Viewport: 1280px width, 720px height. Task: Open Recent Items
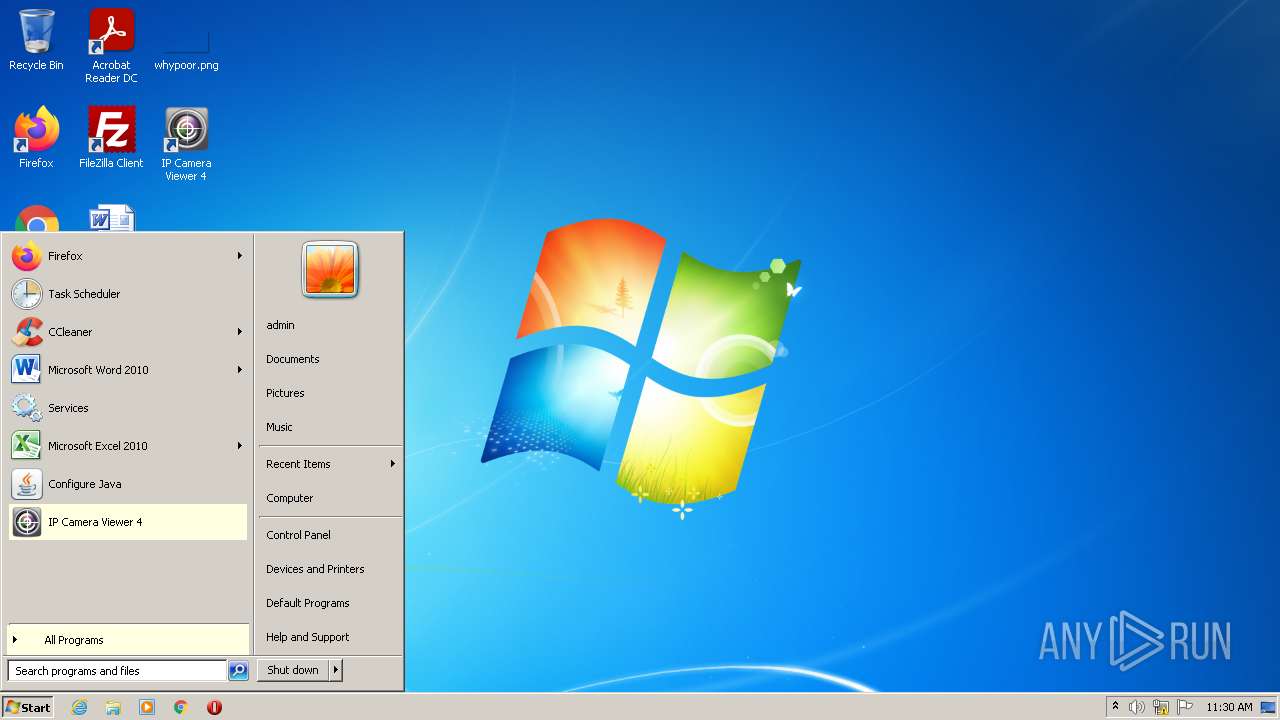330,464
